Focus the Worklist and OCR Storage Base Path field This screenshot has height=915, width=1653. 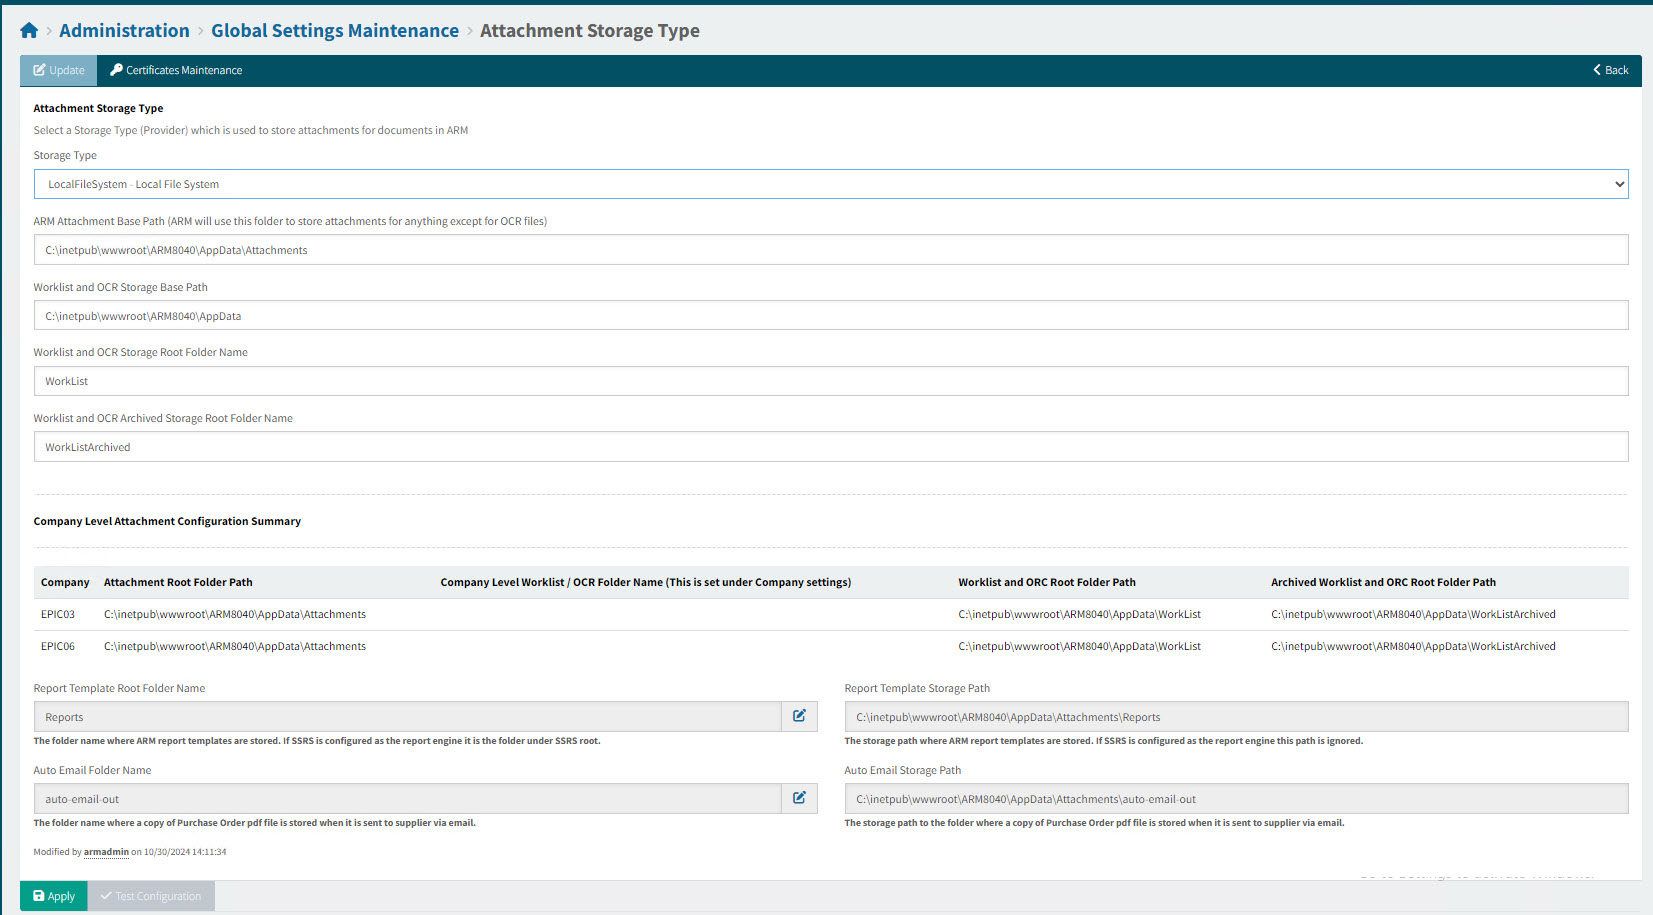click(x=830, y=316)
